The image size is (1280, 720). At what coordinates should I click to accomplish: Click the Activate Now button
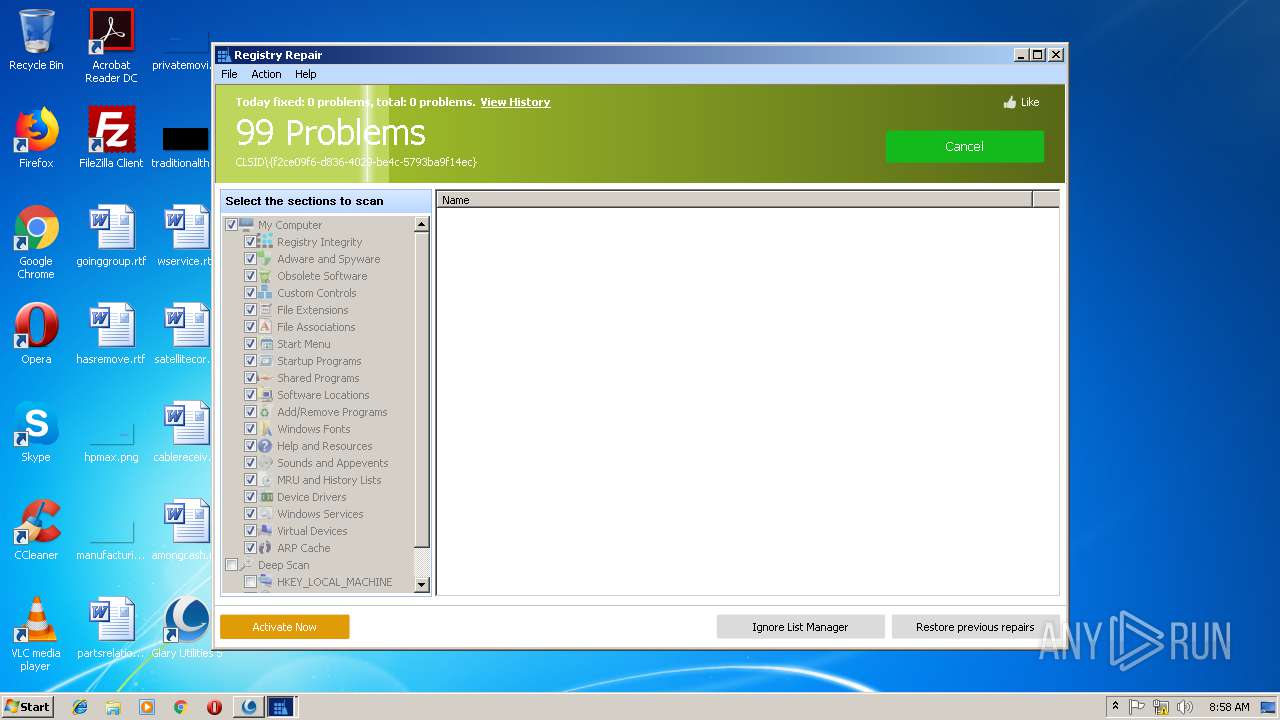[285, 627]
